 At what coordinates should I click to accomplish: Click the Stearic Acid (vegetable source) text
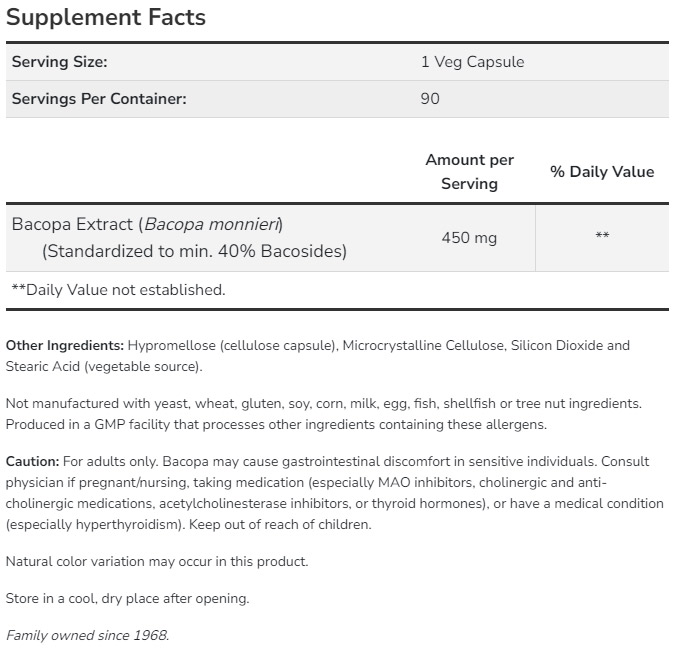pyautogui.click(x=104, y=366)
